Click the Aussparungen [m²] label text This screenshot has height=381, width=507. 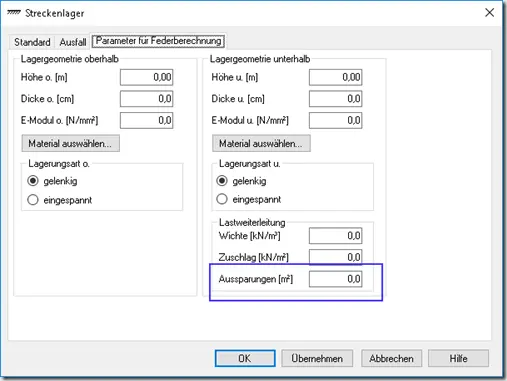(x=256, y=279)
